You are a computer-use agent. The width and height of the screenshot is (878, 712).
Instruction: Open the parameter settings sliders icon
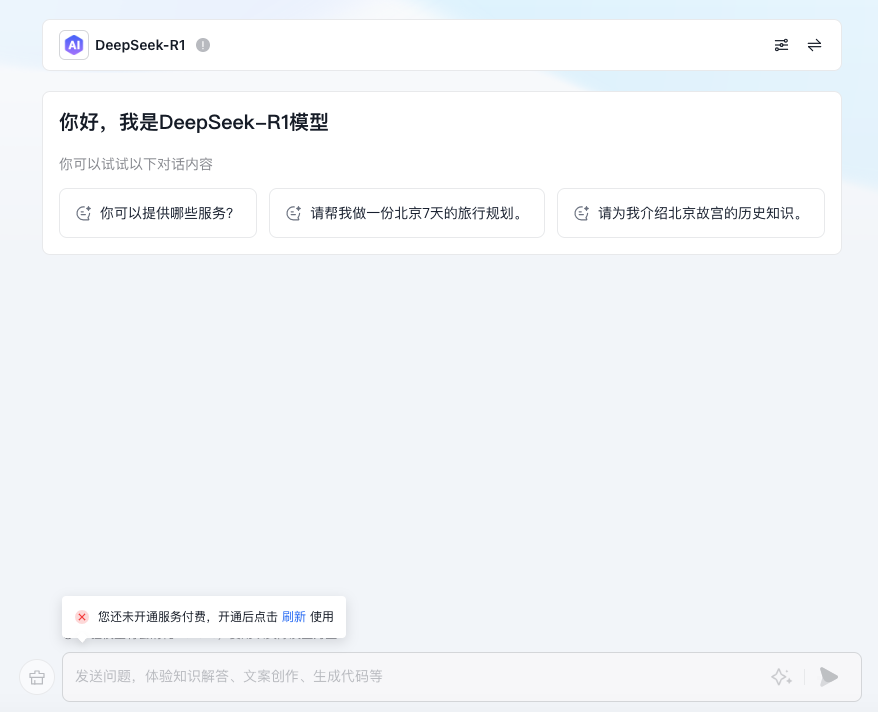[781, 45]
